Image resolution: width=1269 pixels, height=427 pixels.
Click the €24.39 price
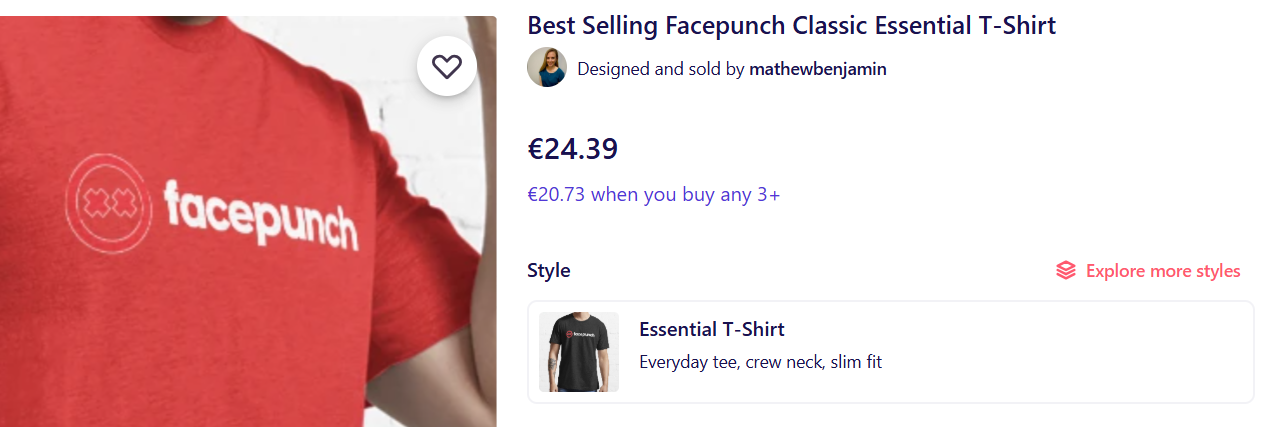click(x=573, y=149)
